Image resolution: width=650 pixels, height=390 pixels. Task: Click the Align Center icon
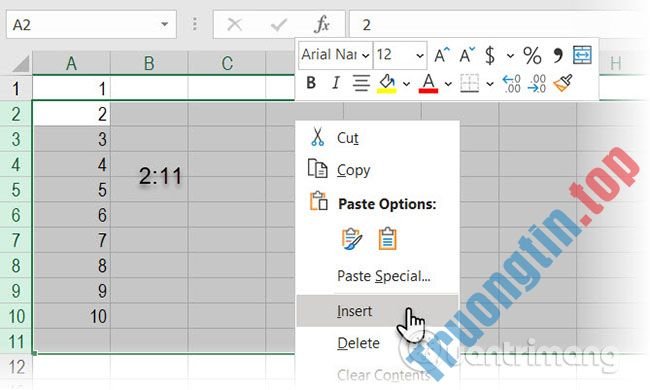coord(361,83)
